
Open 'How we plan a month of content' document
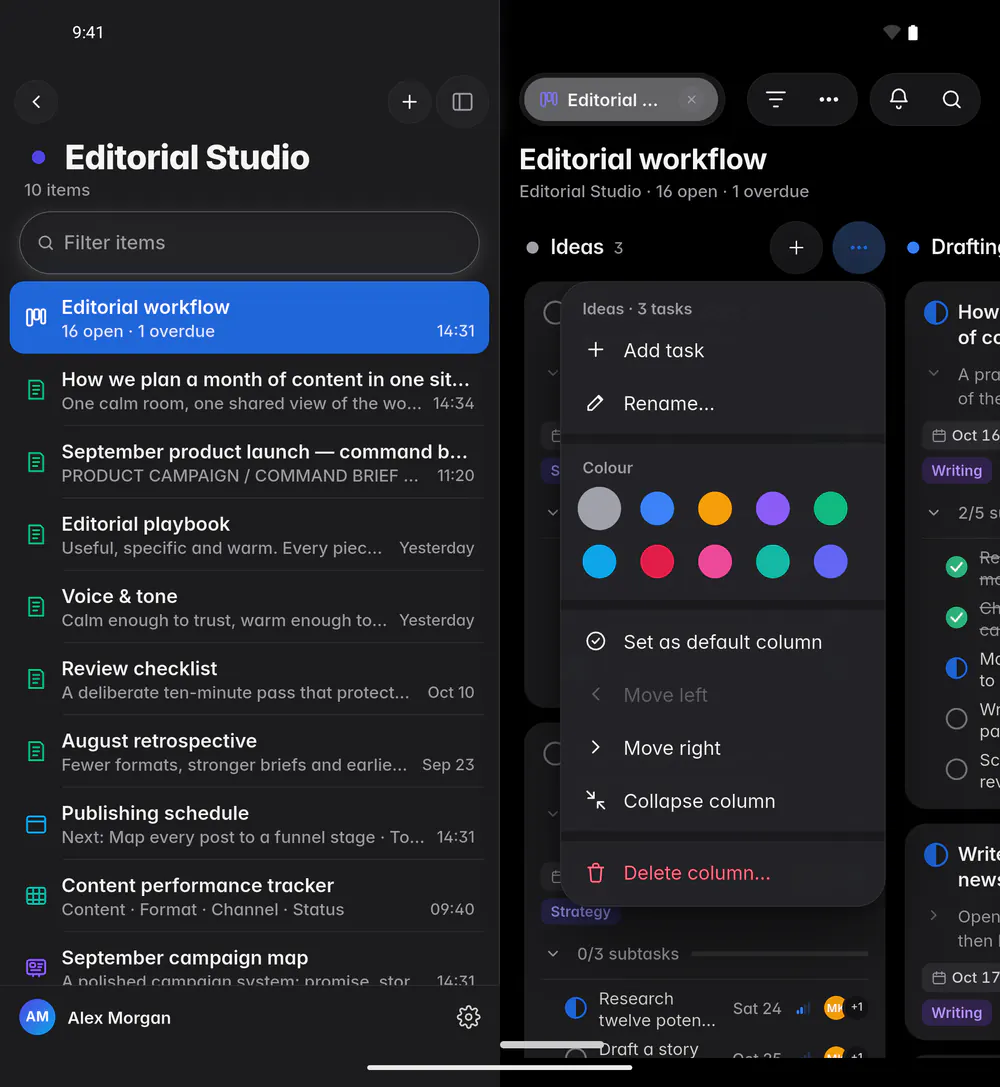(249, 390)
